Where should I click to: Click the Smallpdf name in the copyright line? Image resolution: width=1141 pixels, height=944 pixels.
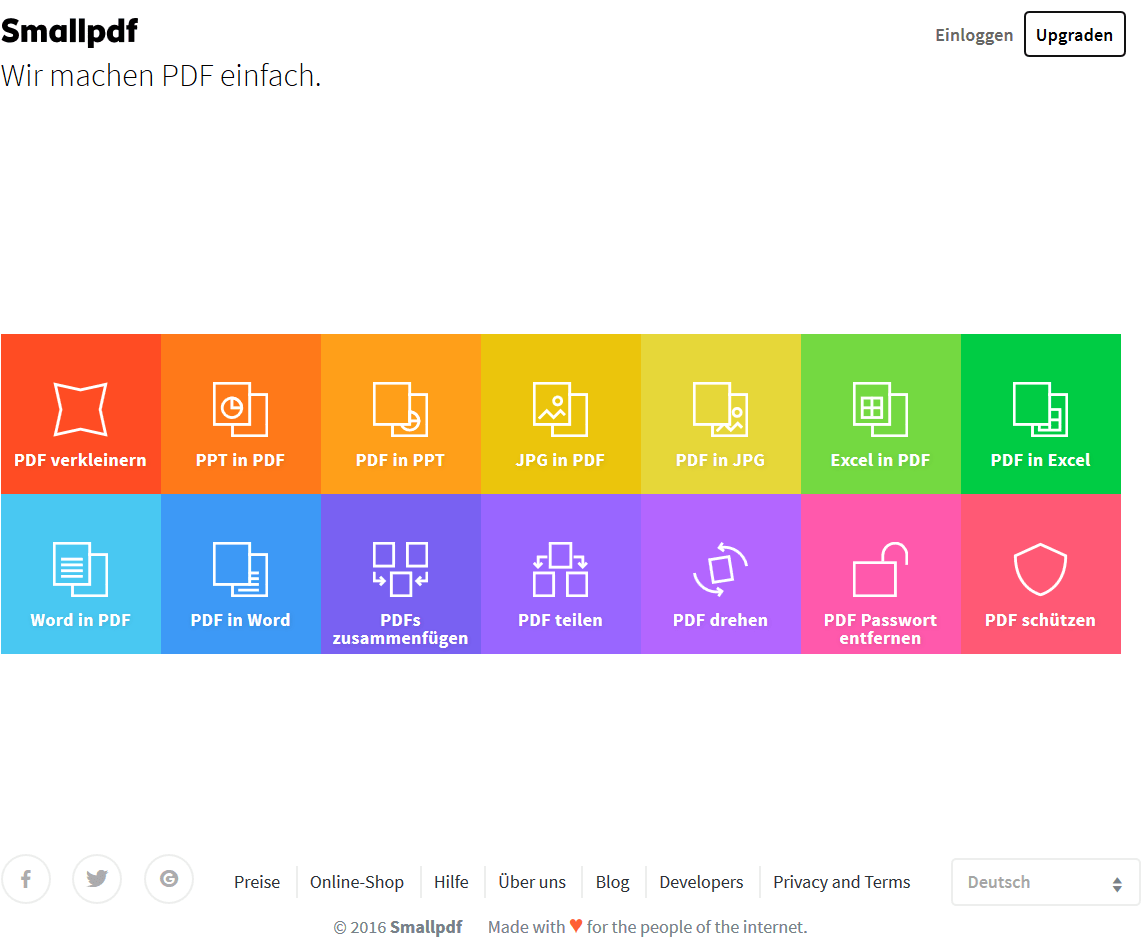tap(426, 927)
